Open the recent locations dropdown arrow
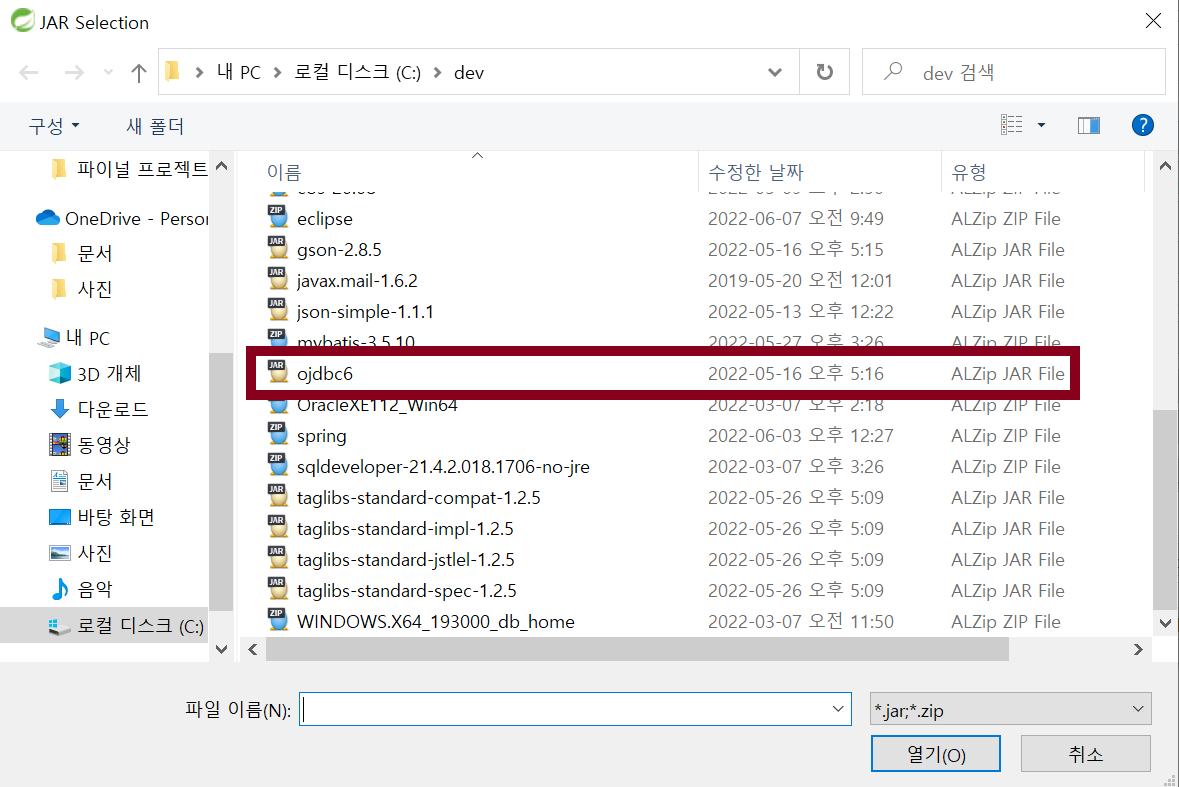 (108, 72)
